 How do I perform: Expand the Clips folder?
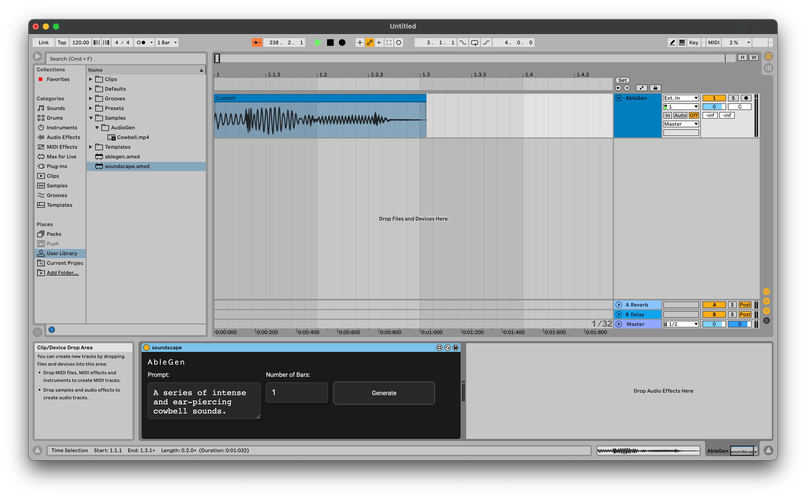click(90, 79)
